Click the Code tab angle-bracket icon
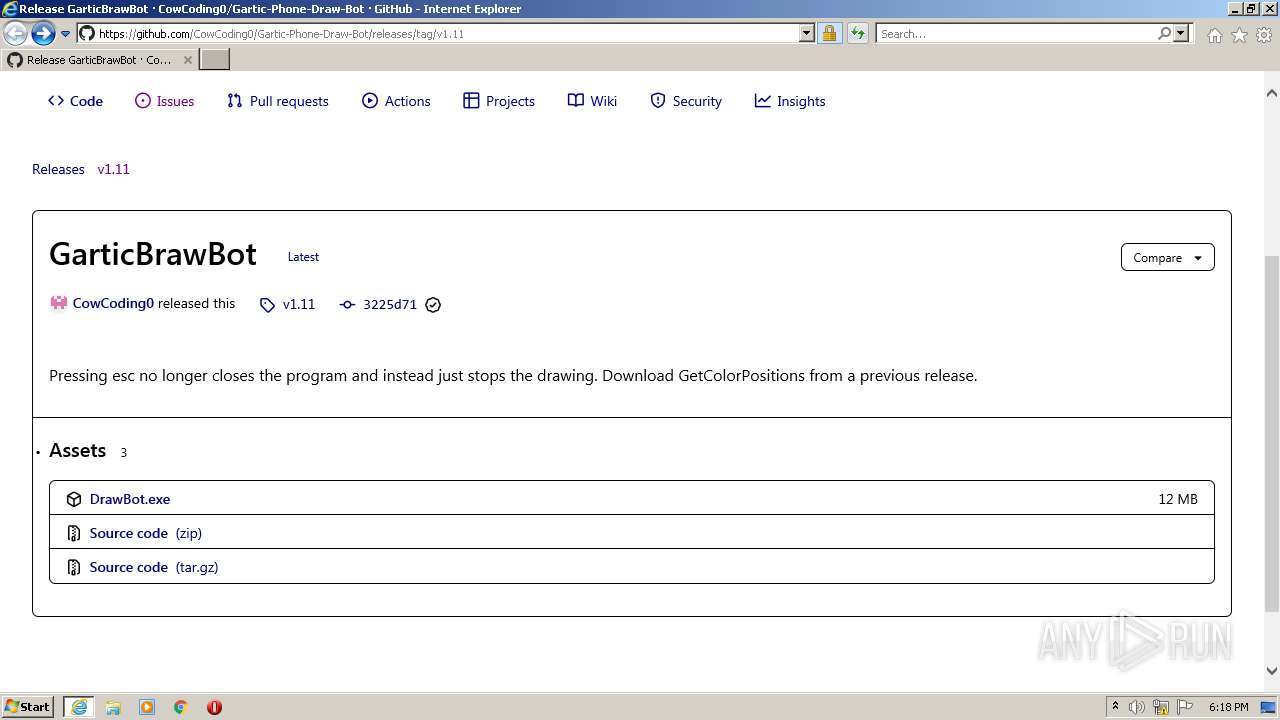The height and width of the screenshot is (720, 1280). click(x=56, y=101)
